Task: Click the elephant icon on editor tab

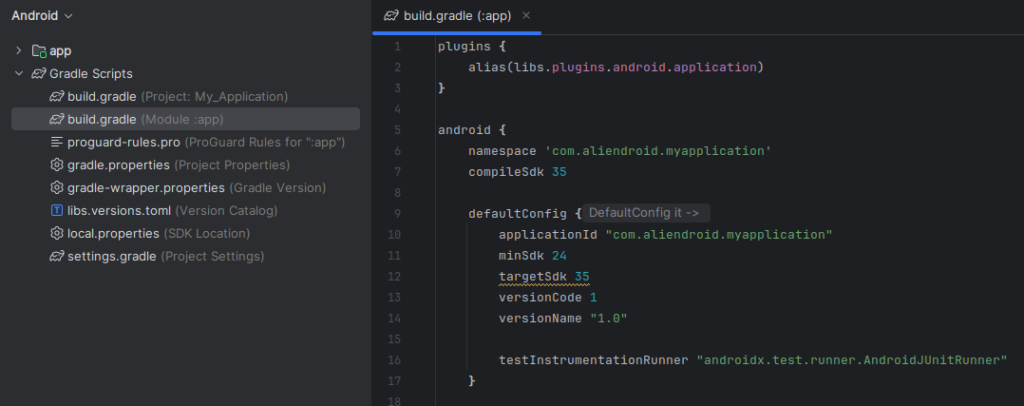Action: [391, 16]
